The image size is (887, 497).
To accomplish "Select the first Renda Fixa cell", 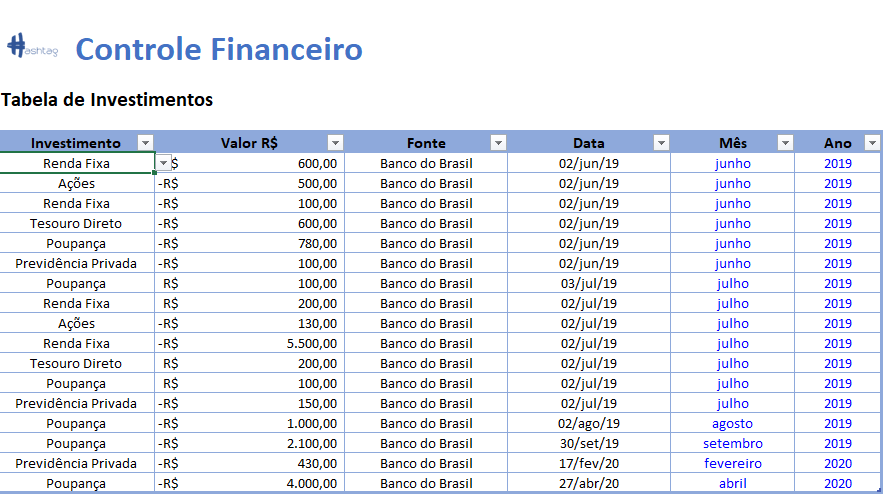I will (76, 163).
